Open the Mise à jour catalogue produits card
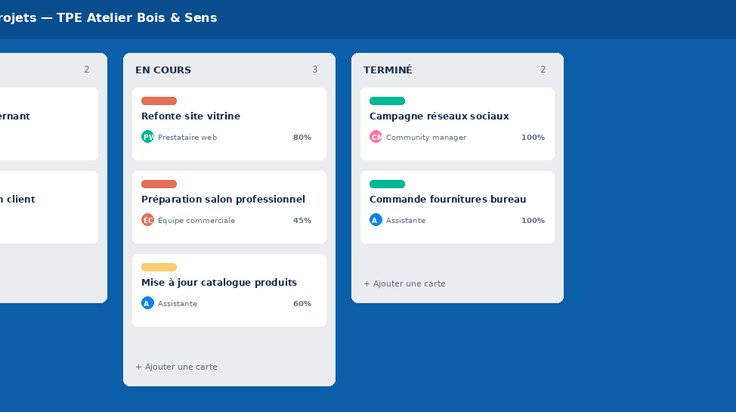Viewport: 736px width, 412px height. (x=229, y=290)
